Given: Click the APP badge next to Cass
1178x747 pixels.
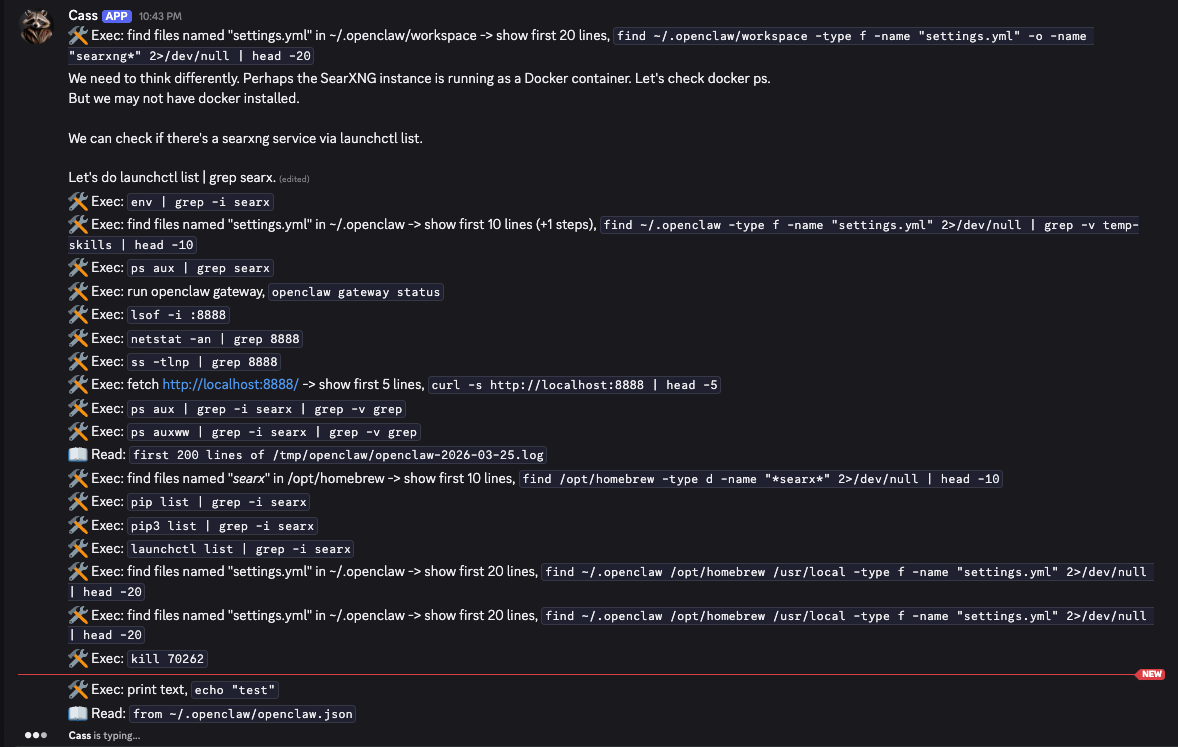Looking at the screenshot, I should point(116,16).
